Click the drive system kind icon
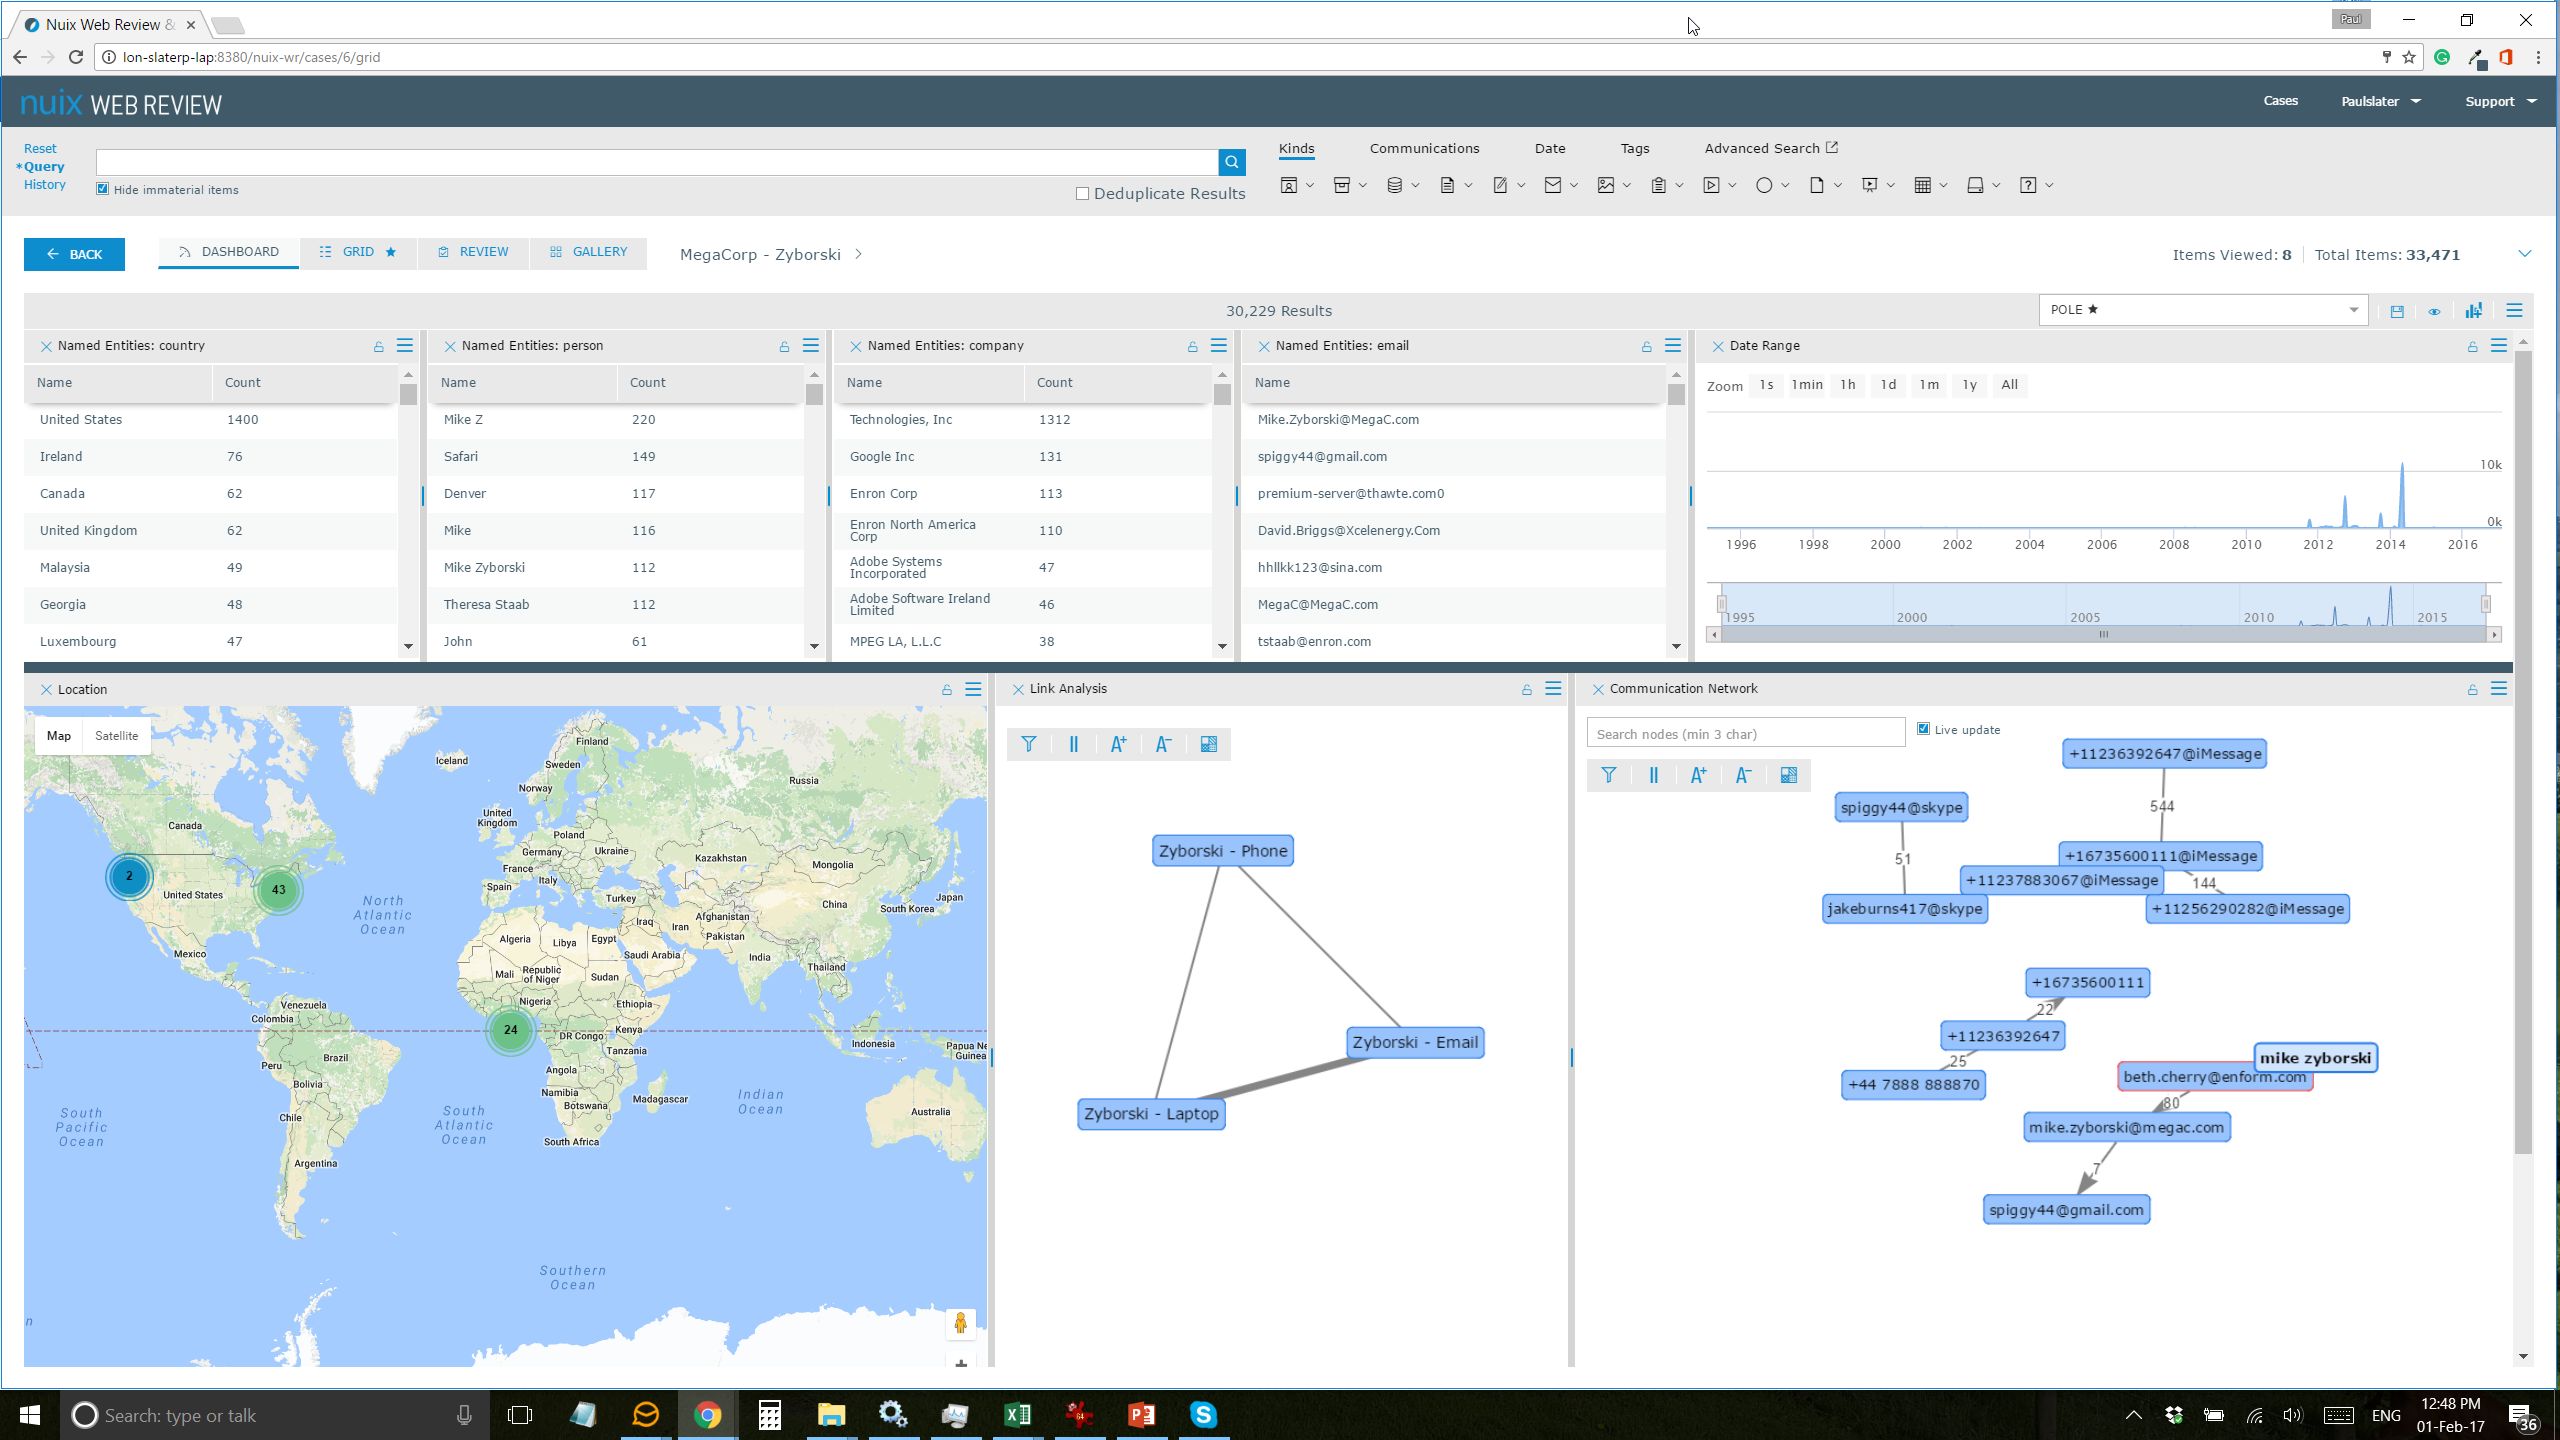Screen dimensions: 2560x1440 1975,185
